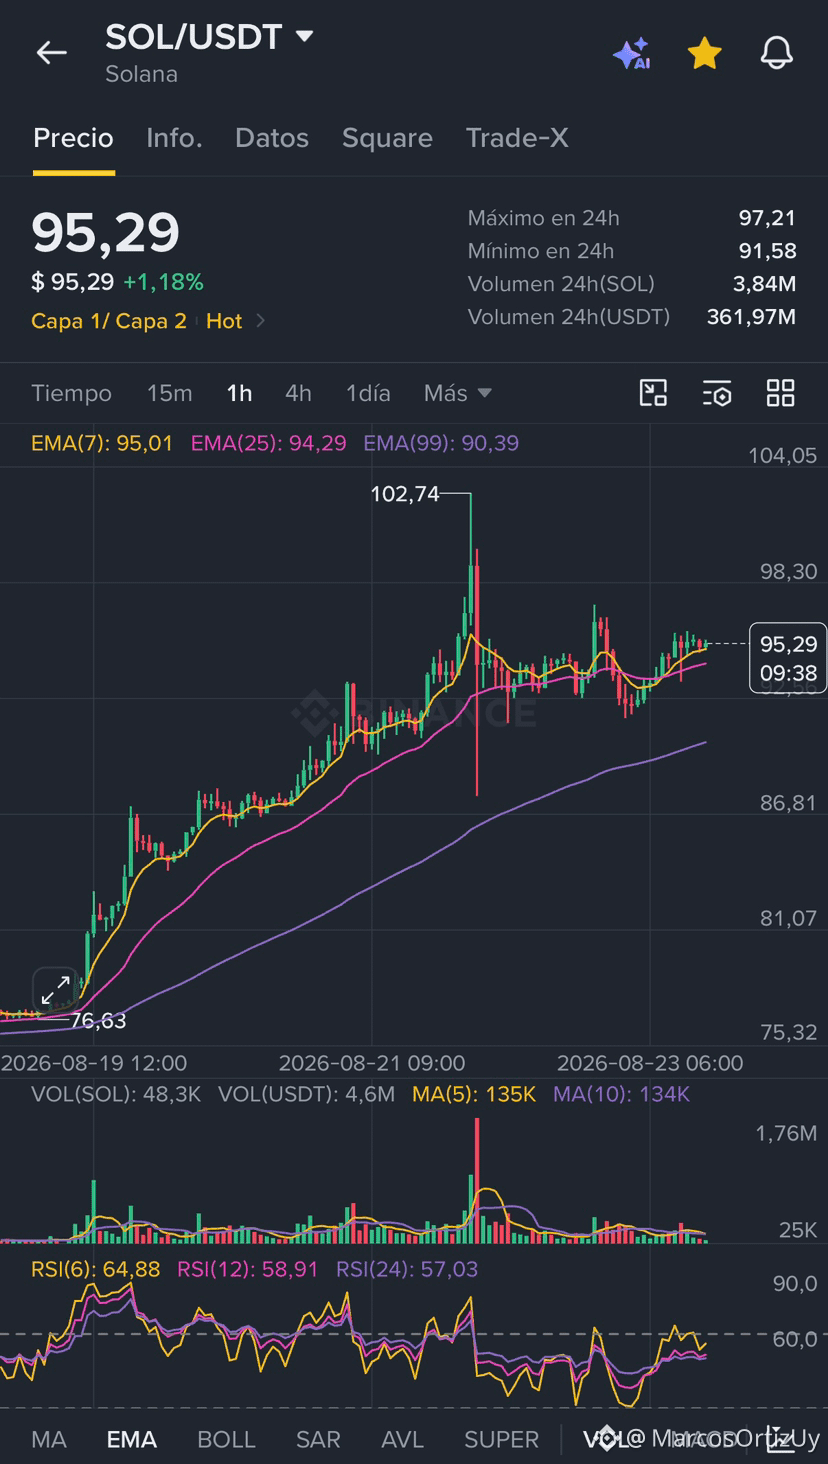Click the Volumen 24h(USDT) value 361,97M

(751, 317)
